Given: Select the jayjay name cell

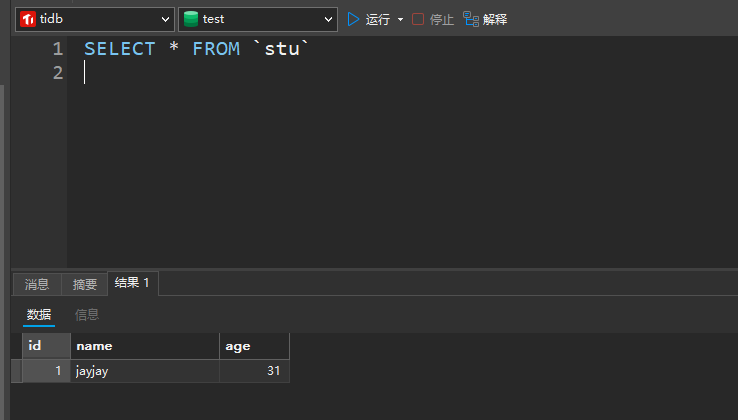Looking at the screenshot, I should click(145, 371).
